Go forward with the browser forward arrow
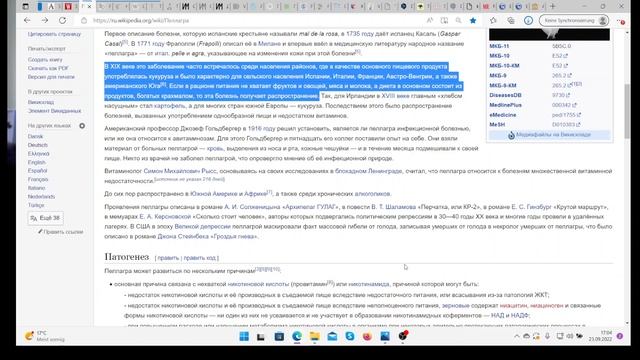 pyautogui.click(x=44, y=20)
